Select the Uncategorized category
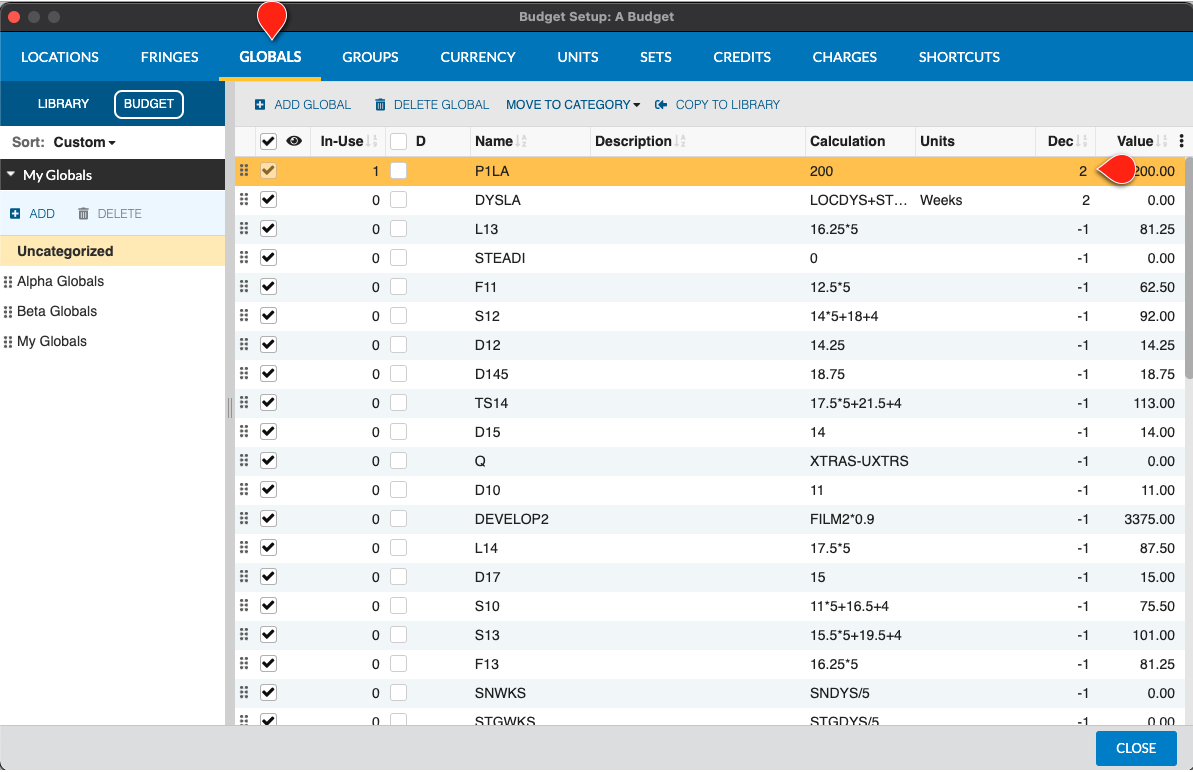This screenshot has width=1193, height=772. [113, 251]
